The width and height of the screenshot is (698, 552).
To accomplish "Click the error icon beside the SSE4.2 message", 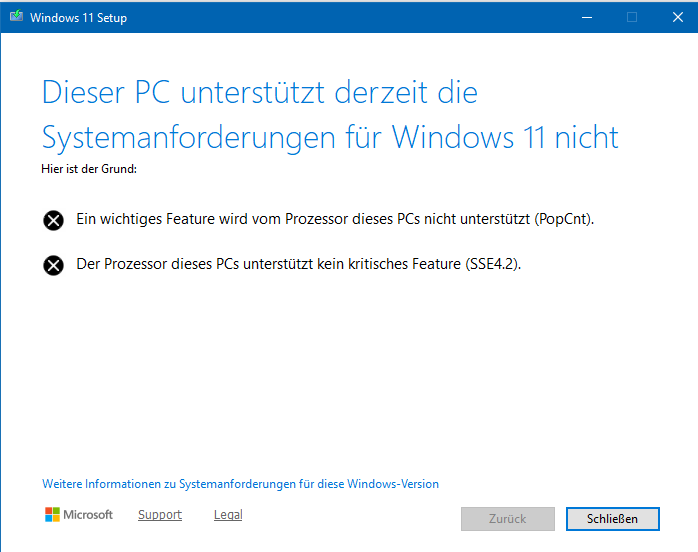I will (53, 265).
